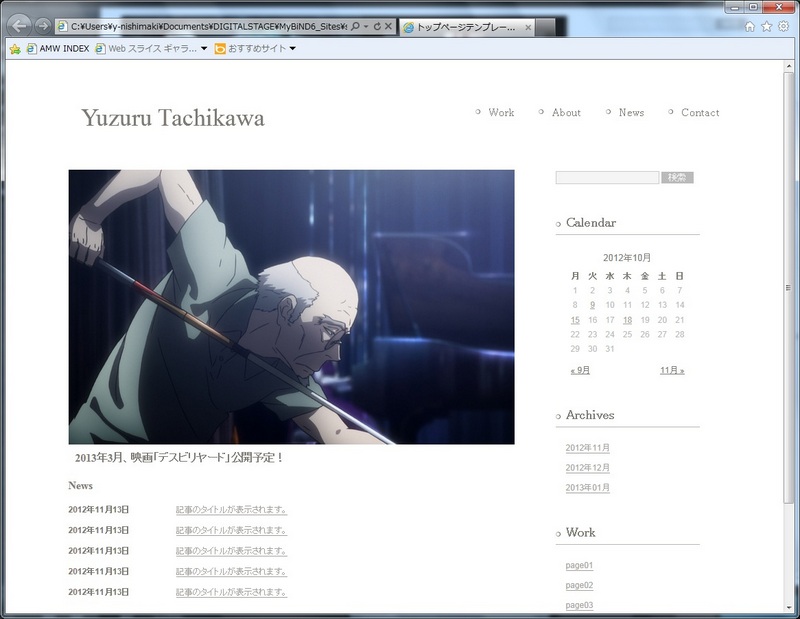Select calendar date 9
800x619 pixels.
(x=592, y=305)
